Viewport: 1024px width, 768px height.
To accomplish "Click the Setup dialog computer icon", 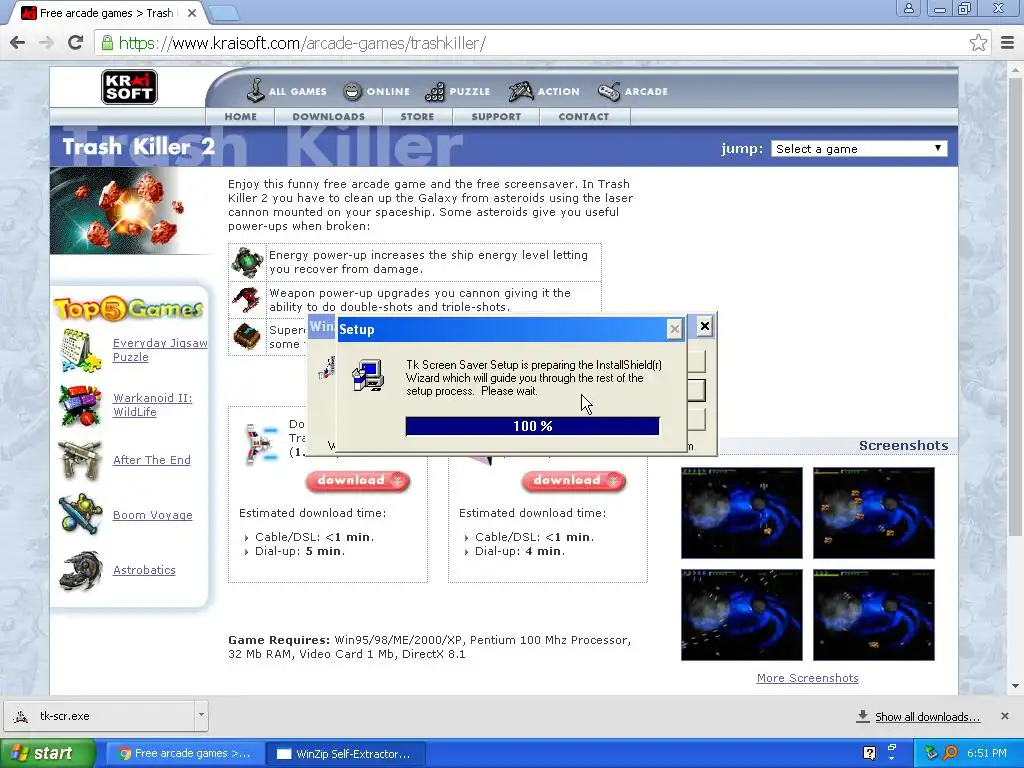I will [x=368, y=376].
